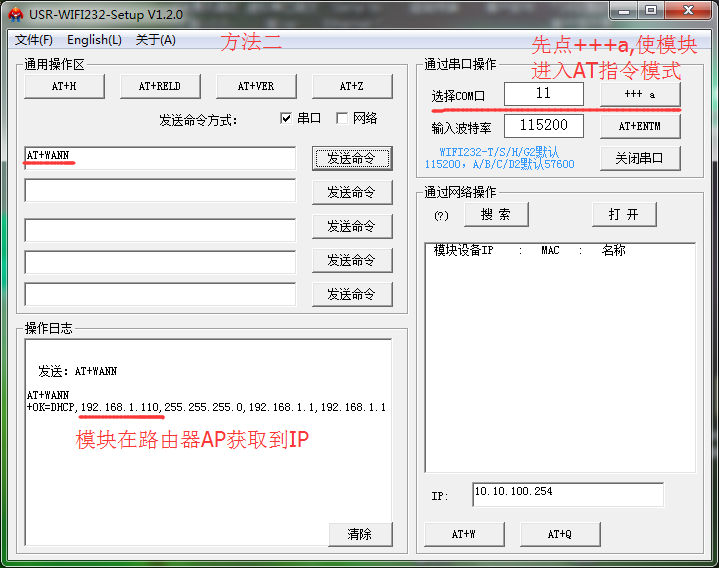Toggle the 串口 serial port checkbox
The width and height of the screenshot is (719, 568).
287,118
